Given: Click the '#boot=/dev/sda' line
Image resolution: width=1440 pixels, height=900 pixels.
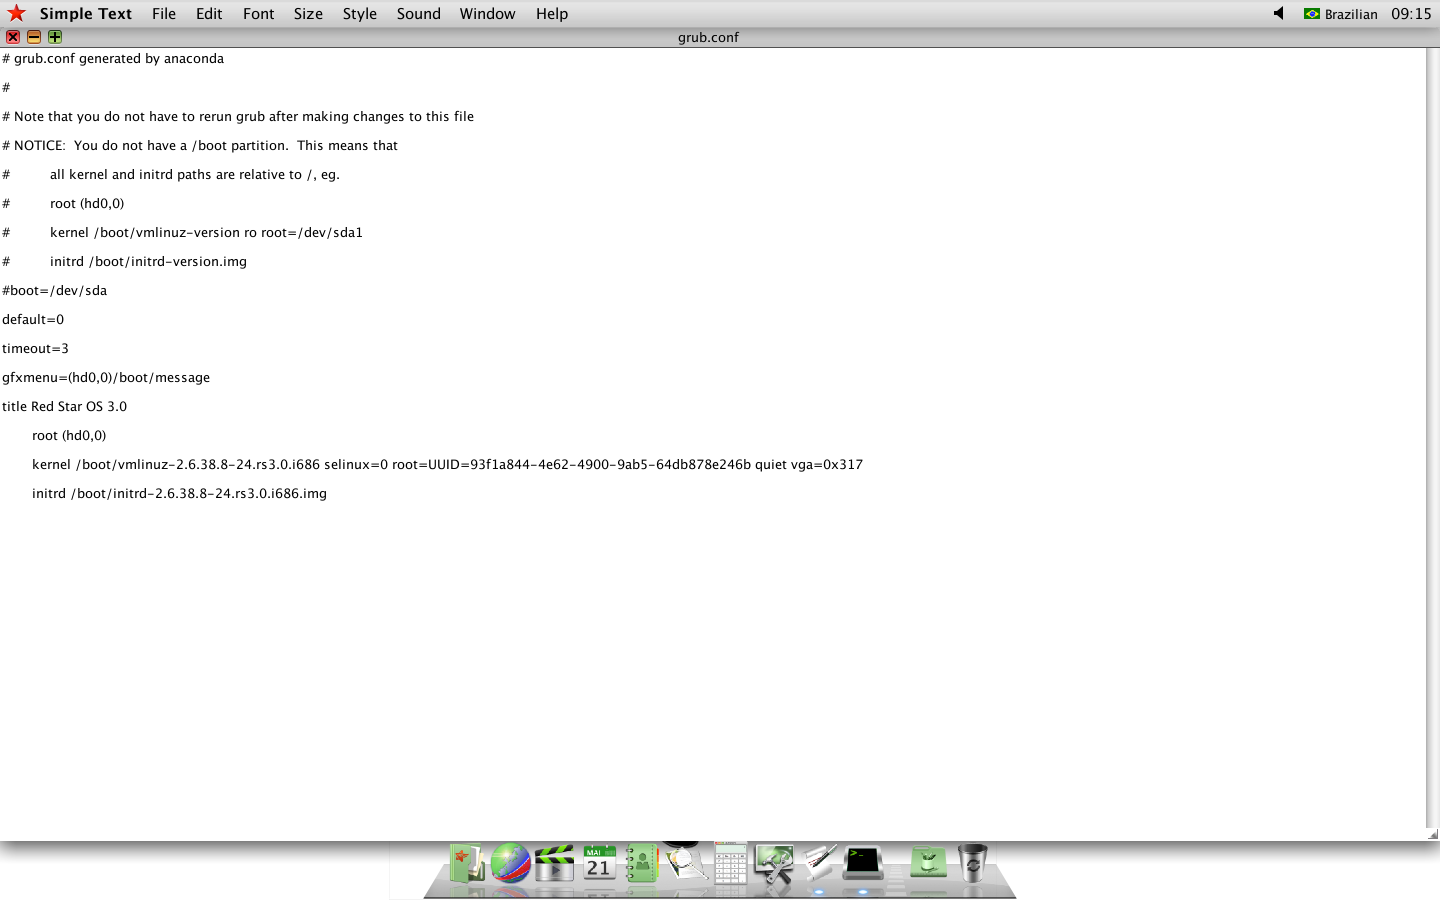Looking at the screenshot, I should [x=54, y=290].
